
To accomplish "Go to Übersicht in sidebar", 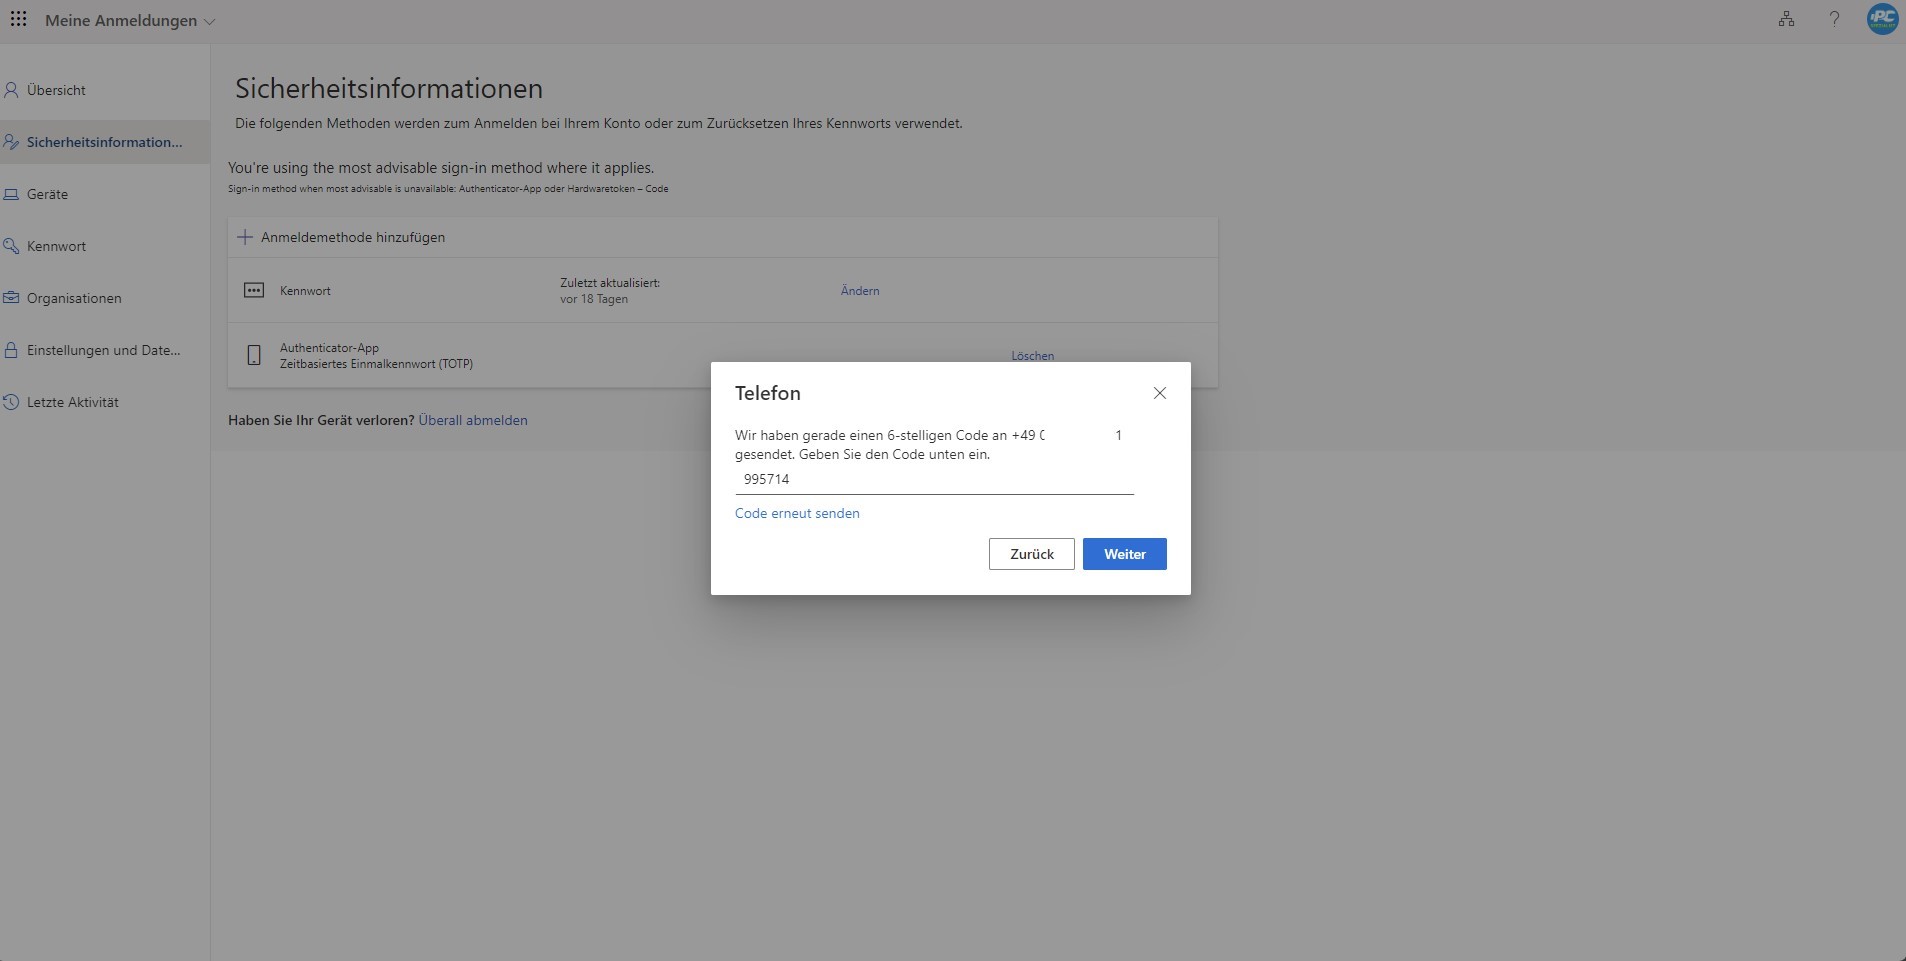I will tap(56, 90).
